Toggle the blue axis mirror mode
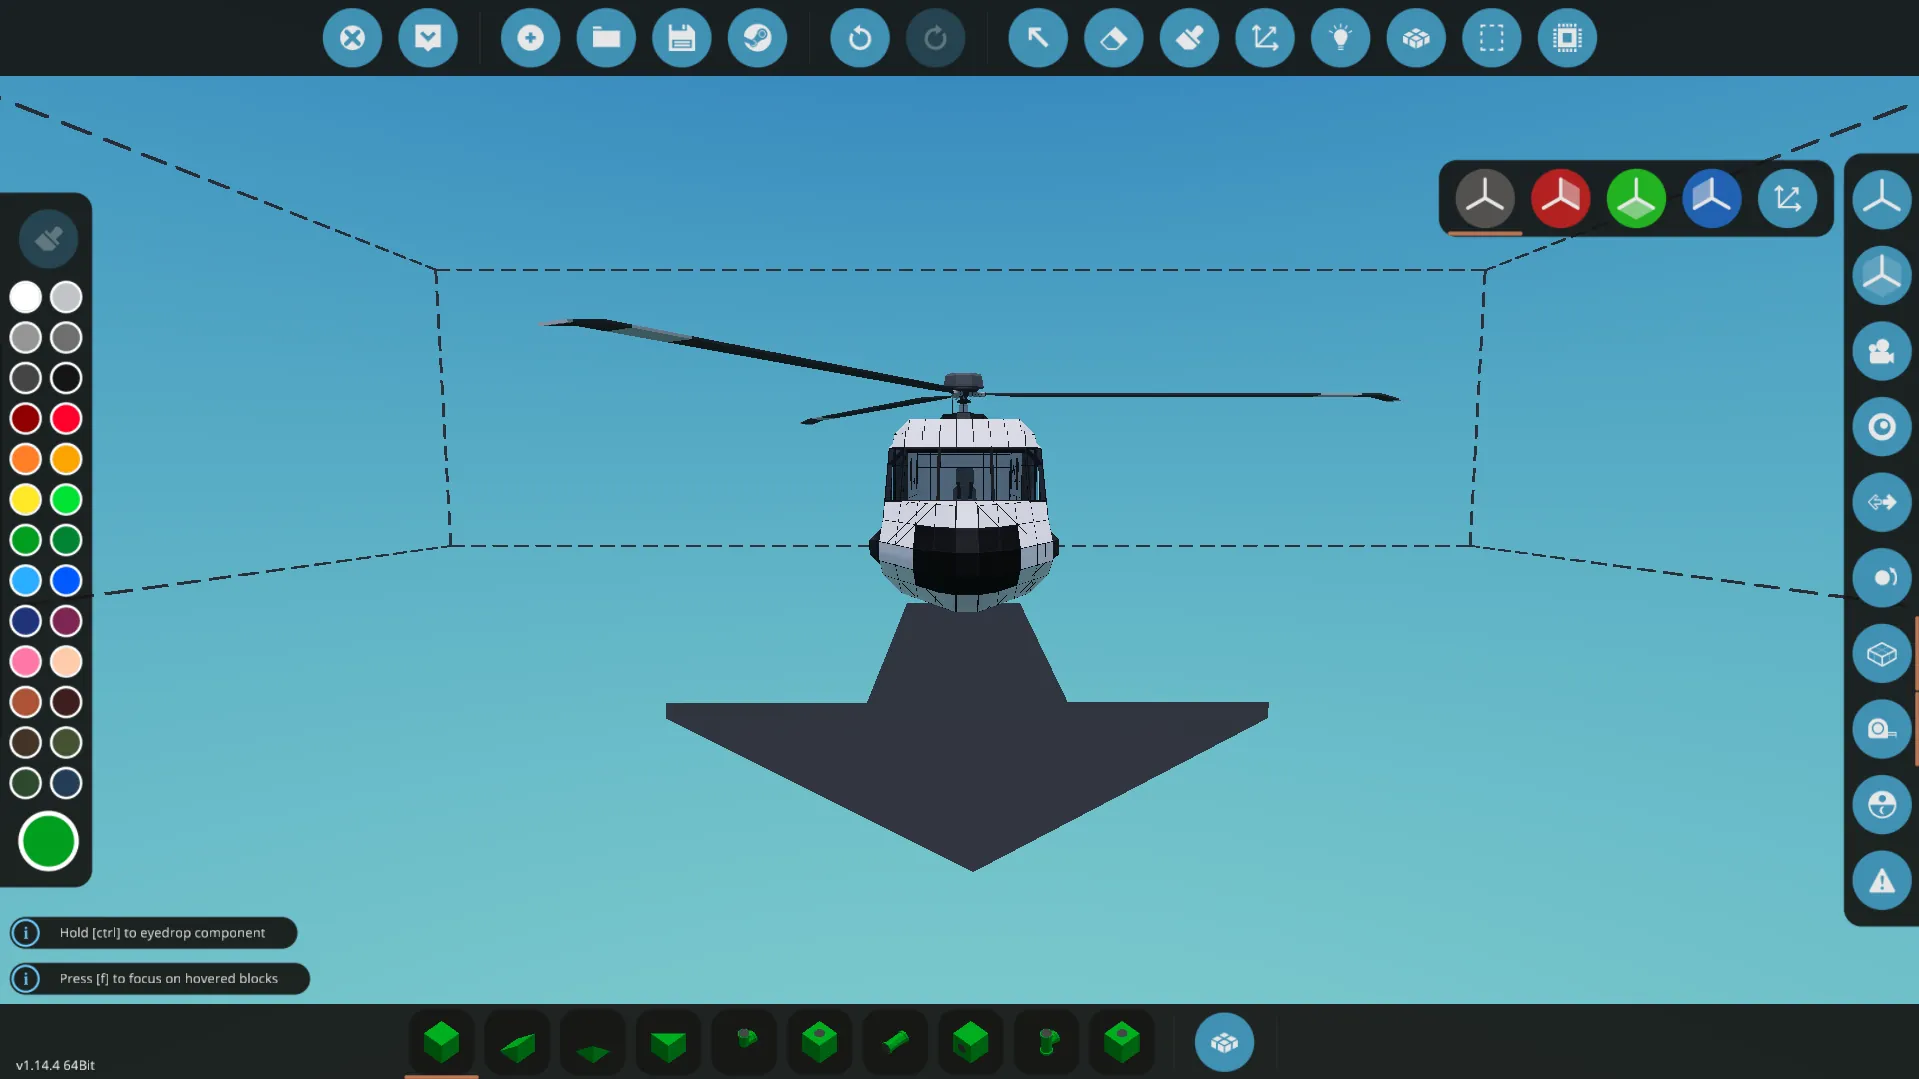Viewport: 1919px width, 1079px height. coord(1711,198)
